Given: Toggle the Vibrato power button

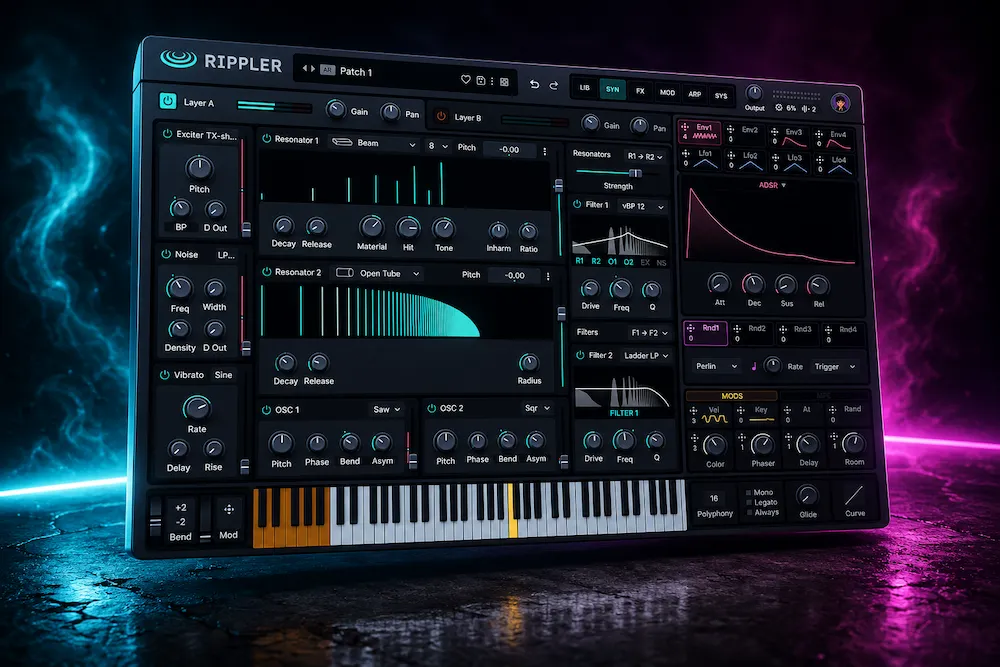Looking at the screenshot, I should [x=165, y=375].
